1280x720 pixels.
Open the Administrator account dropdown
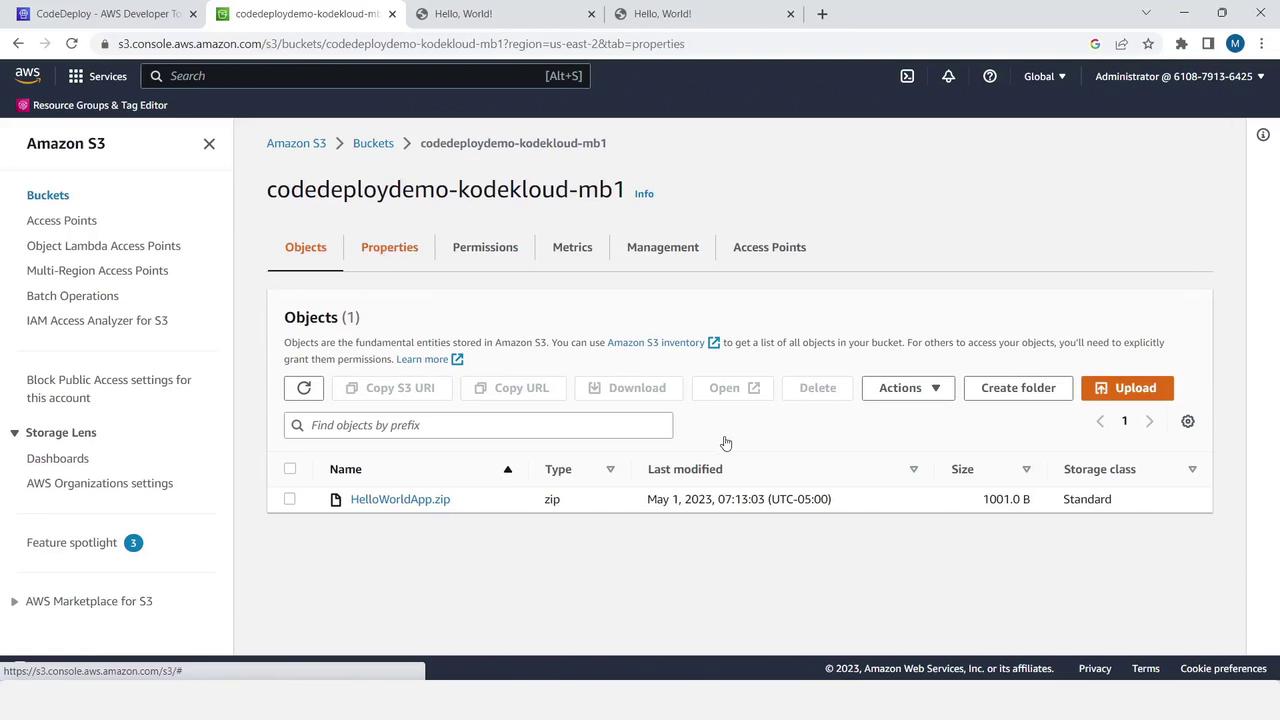pos(1180,76)
